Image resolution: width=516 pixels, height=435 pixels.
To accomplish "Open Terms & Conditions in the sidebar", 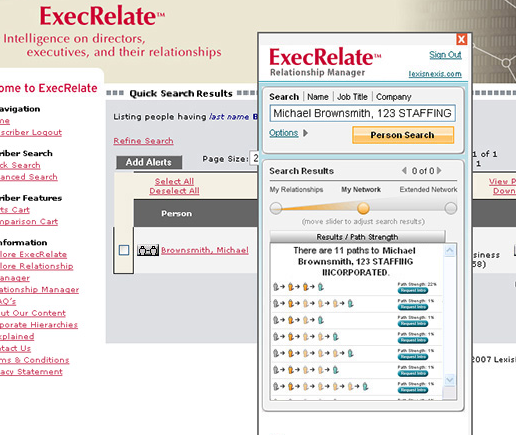I will click(x=35, y=360).
